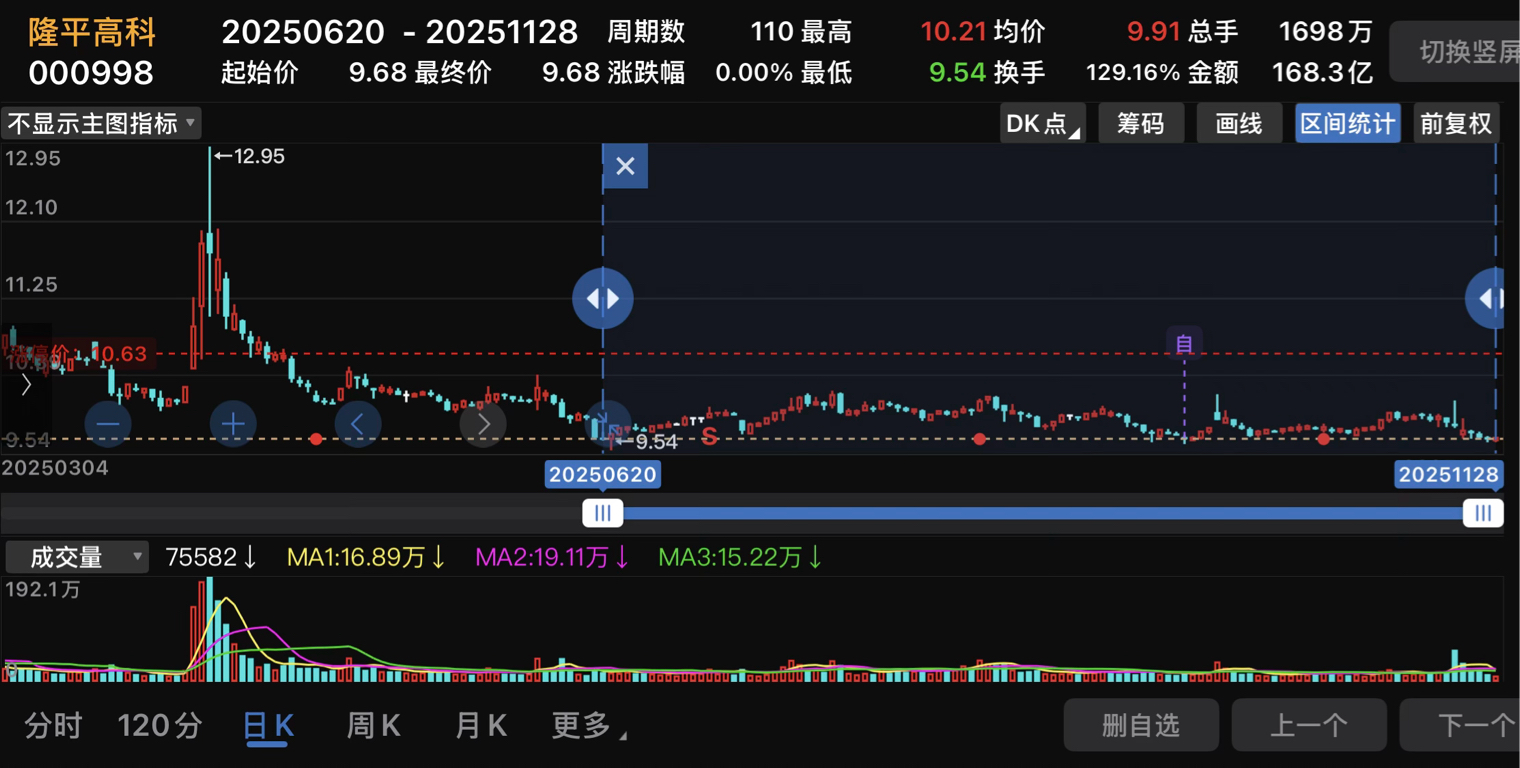Image resolution: width=1520 pixels, height=768 pixels.
Task: Select the 日K daily candlestick tab
Action: [x=269, y=725]
